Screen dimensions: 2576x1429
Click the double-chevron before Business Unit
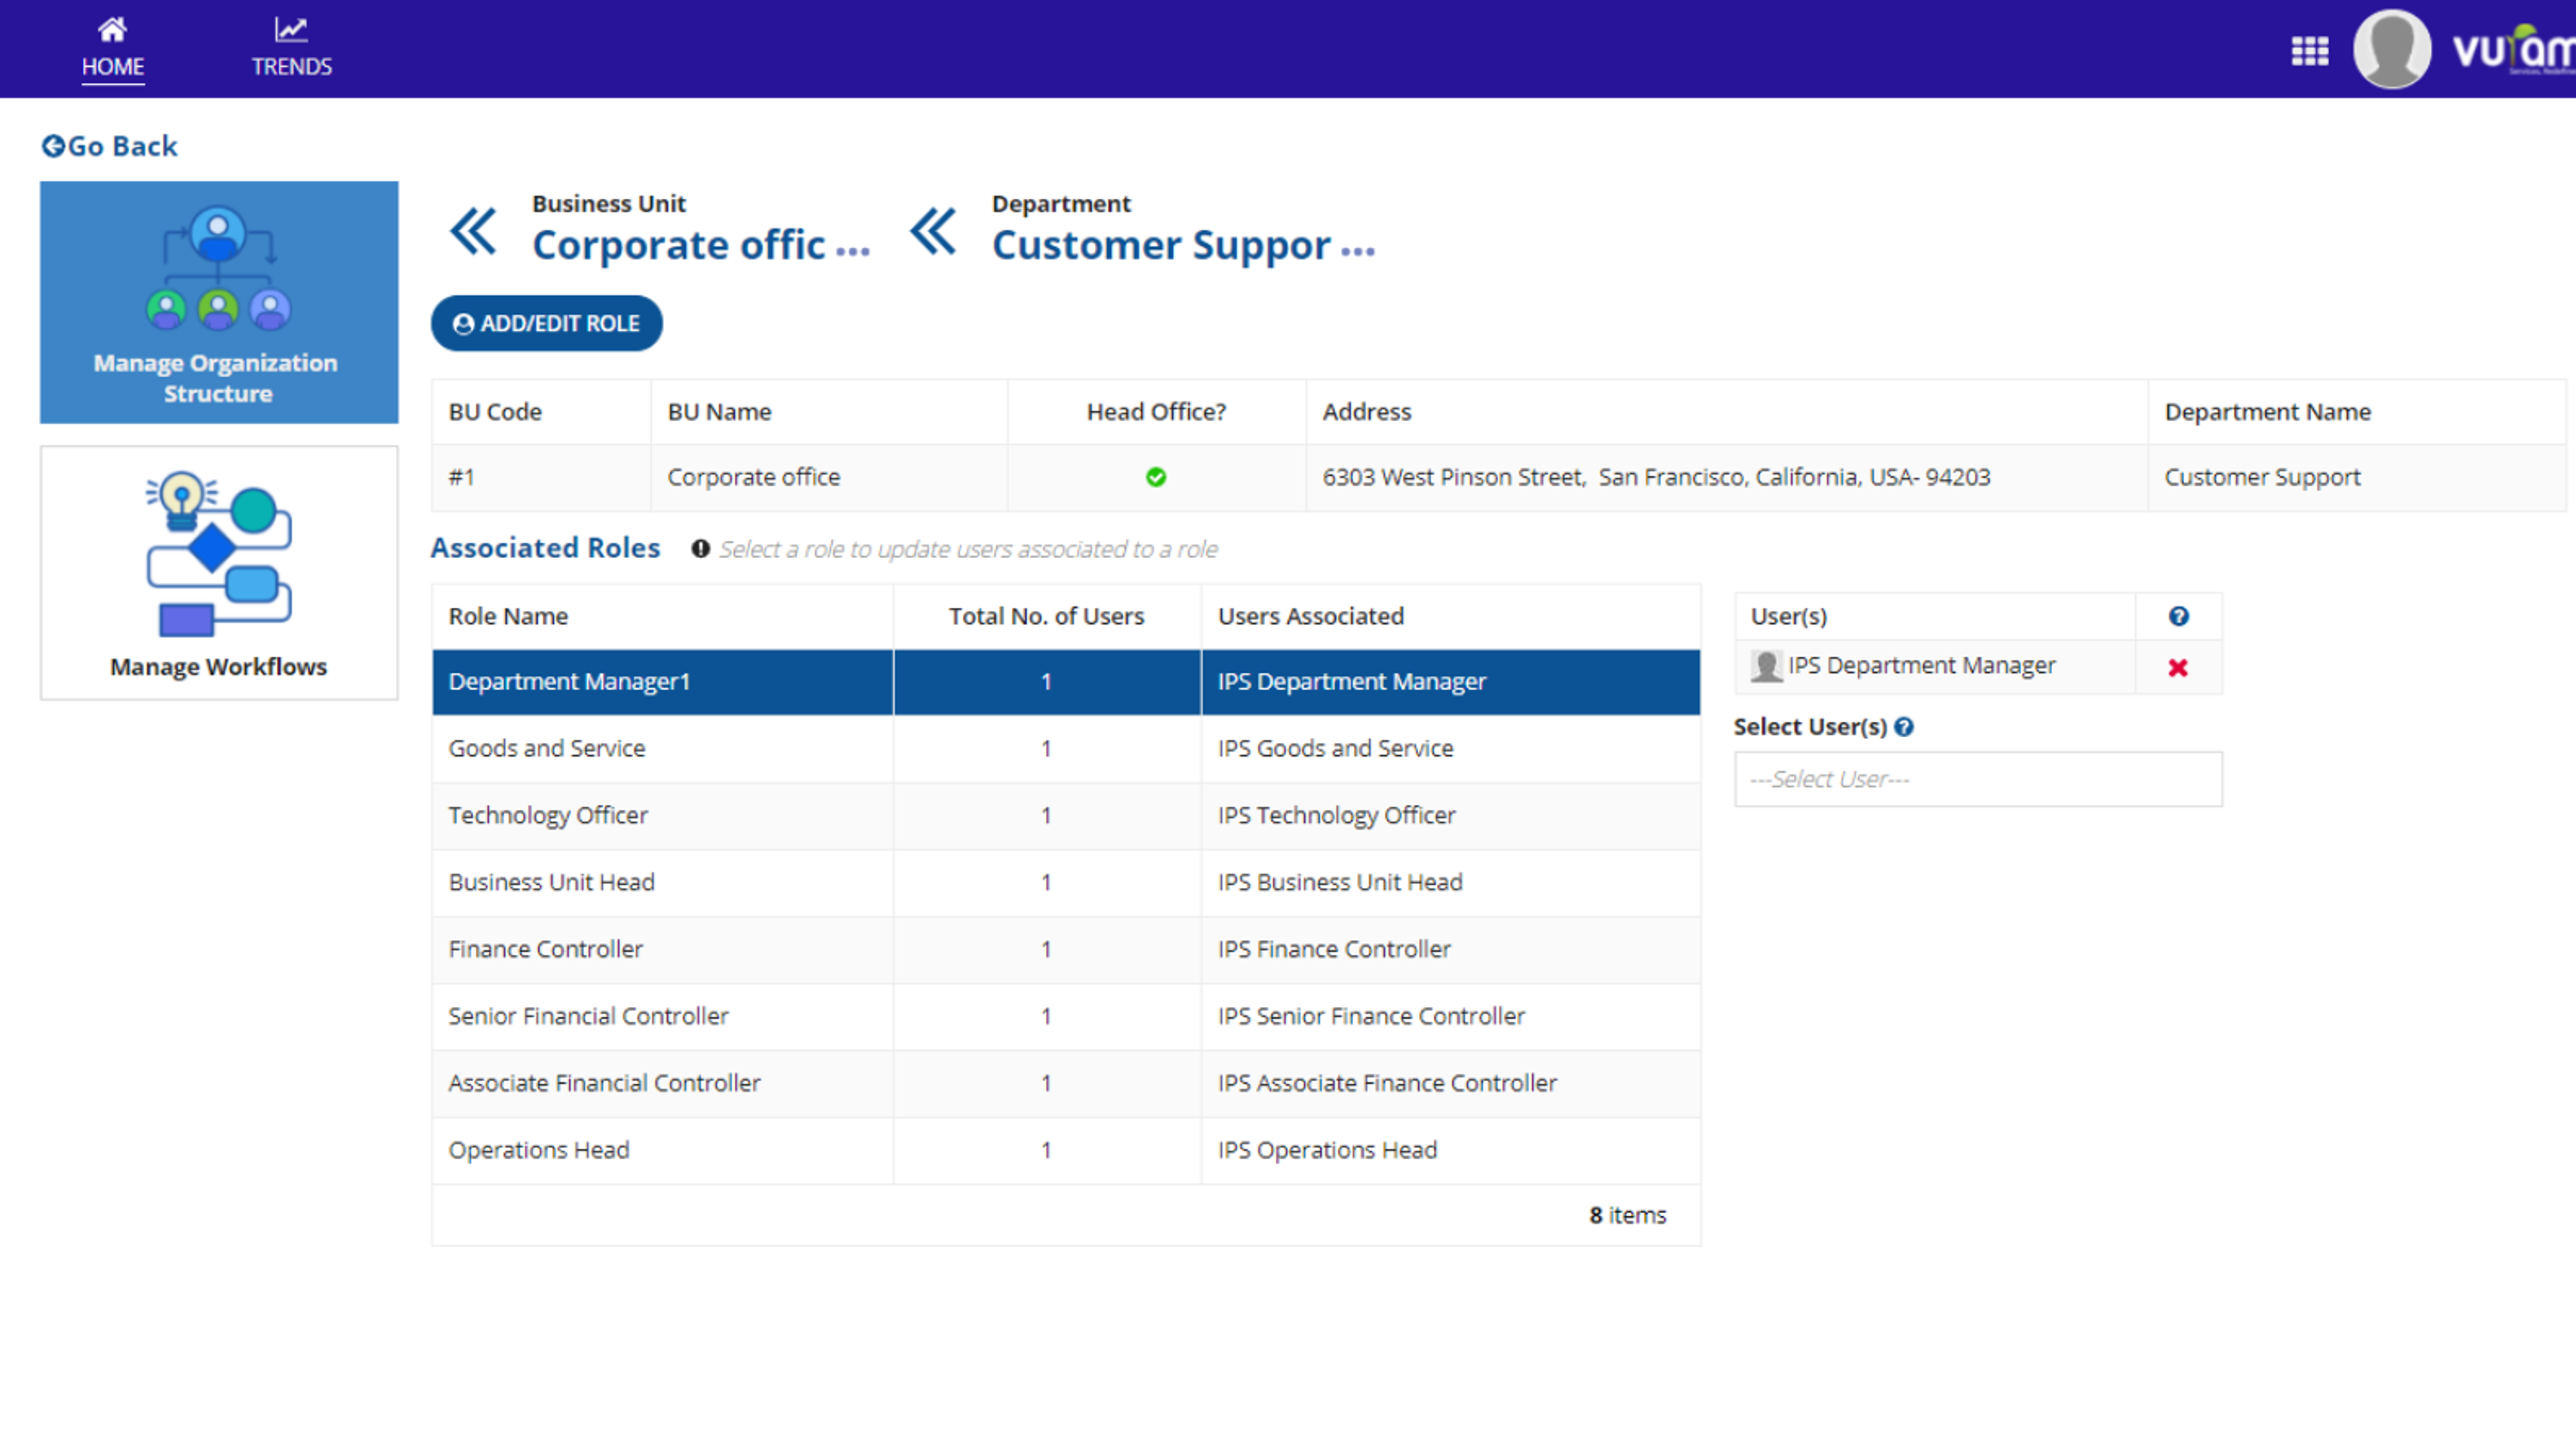[x=473, y=232]
